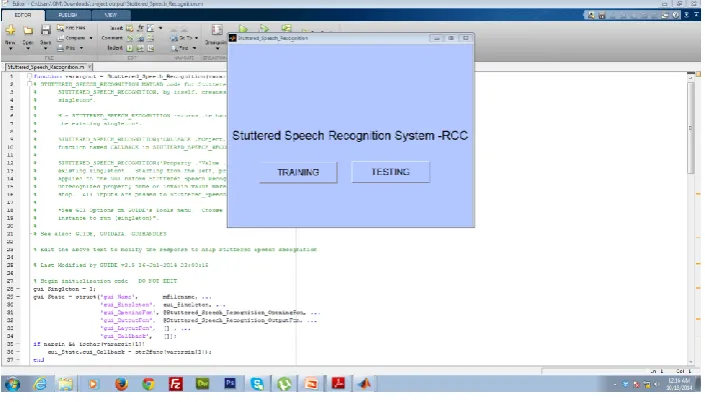The height and width of the screenshot is (402, 705).
Task: Open the Breakpoints dropdown arrow
Action: tap(217, 49)
